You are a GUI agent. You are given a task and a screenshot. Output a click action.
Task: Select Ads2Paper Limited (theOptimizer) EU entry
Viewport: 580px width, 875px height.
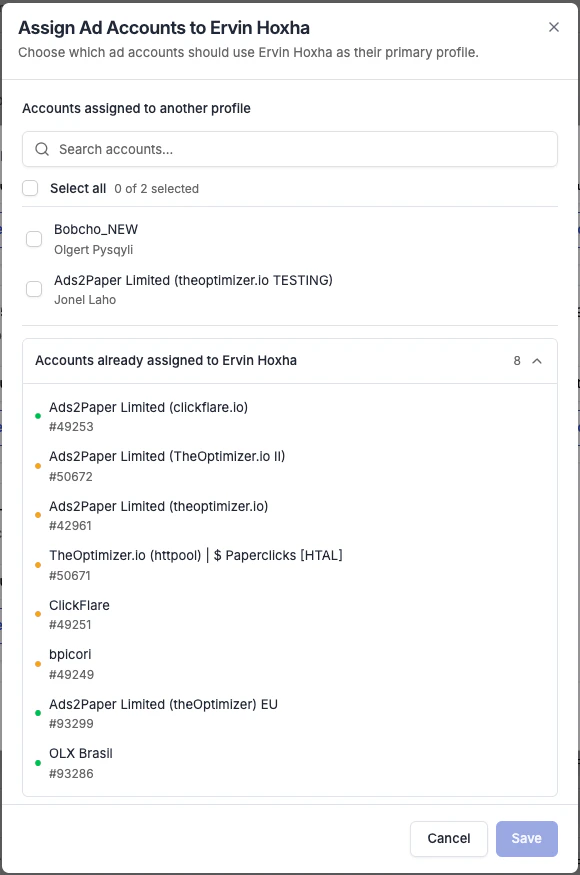[164, 704]
